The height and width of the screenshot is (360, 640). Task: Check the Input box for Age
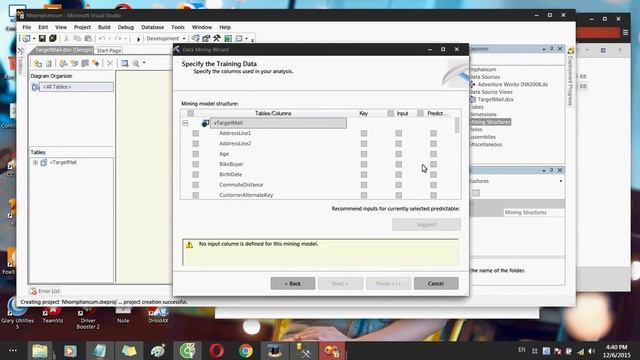coord(399,154)
